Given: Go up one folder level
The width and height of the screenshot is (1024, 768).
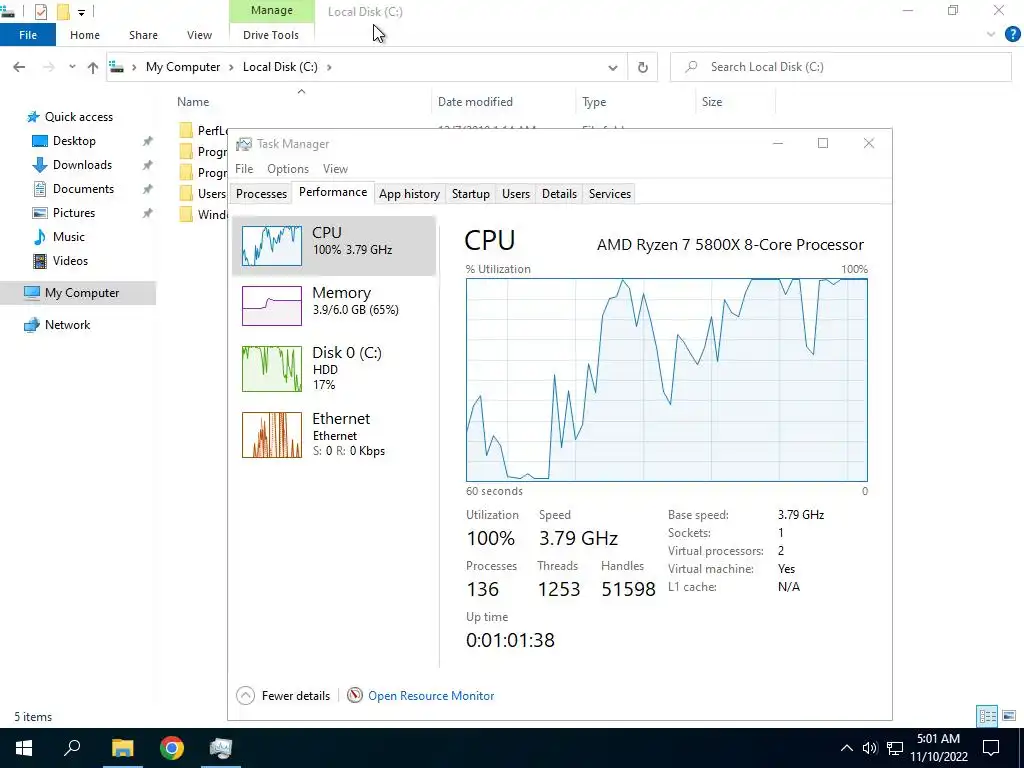Looking at the screenshot, I should coord(93,67).
